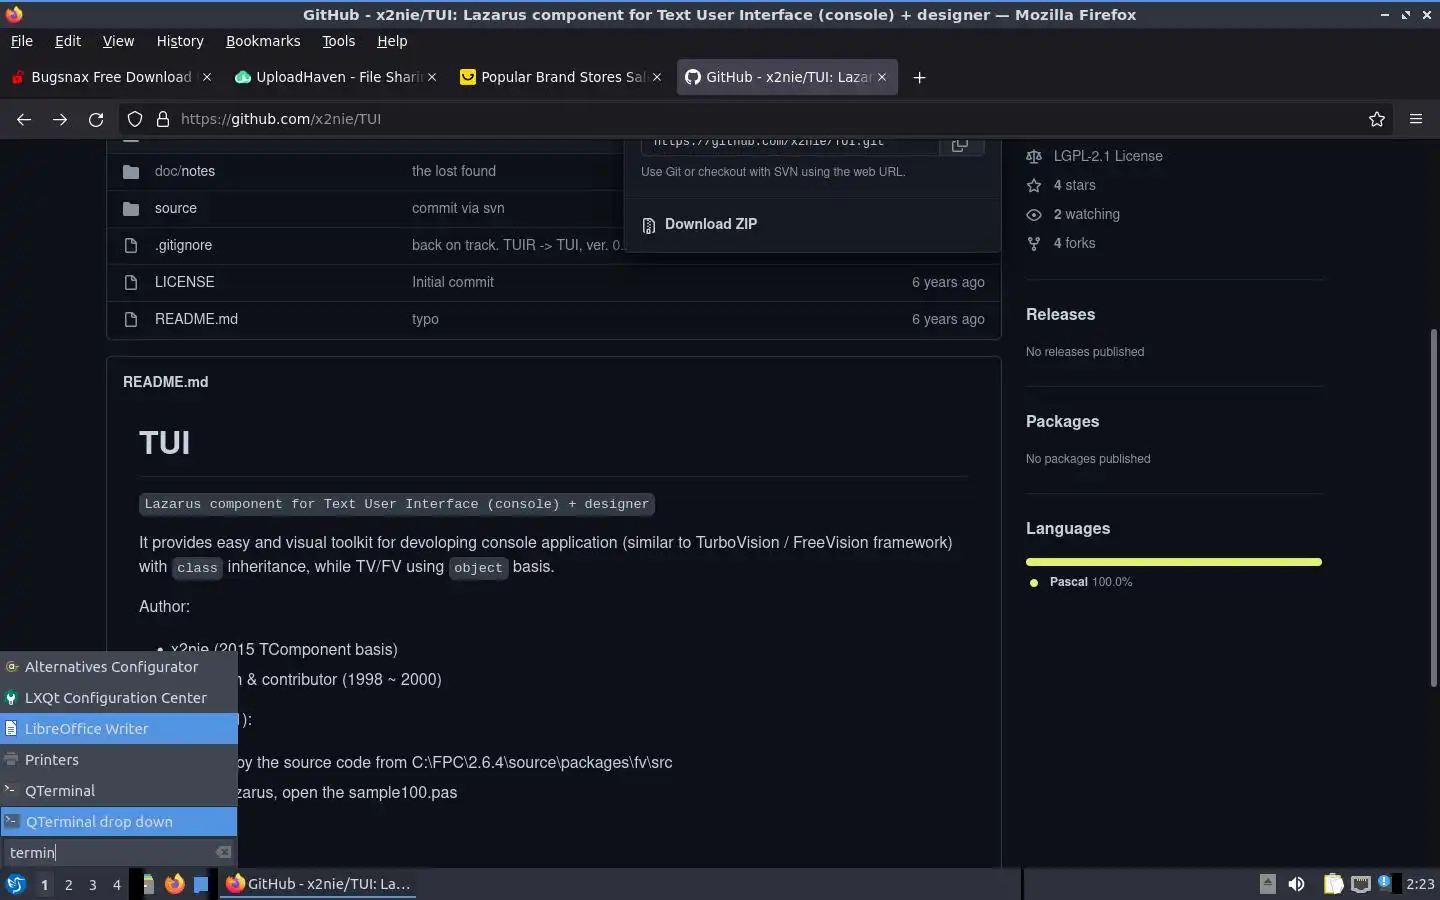Image resolution: width=1440 pixels, height=900 pixels.
Task: Reload the current GitHub page
Action: (96, 119)
